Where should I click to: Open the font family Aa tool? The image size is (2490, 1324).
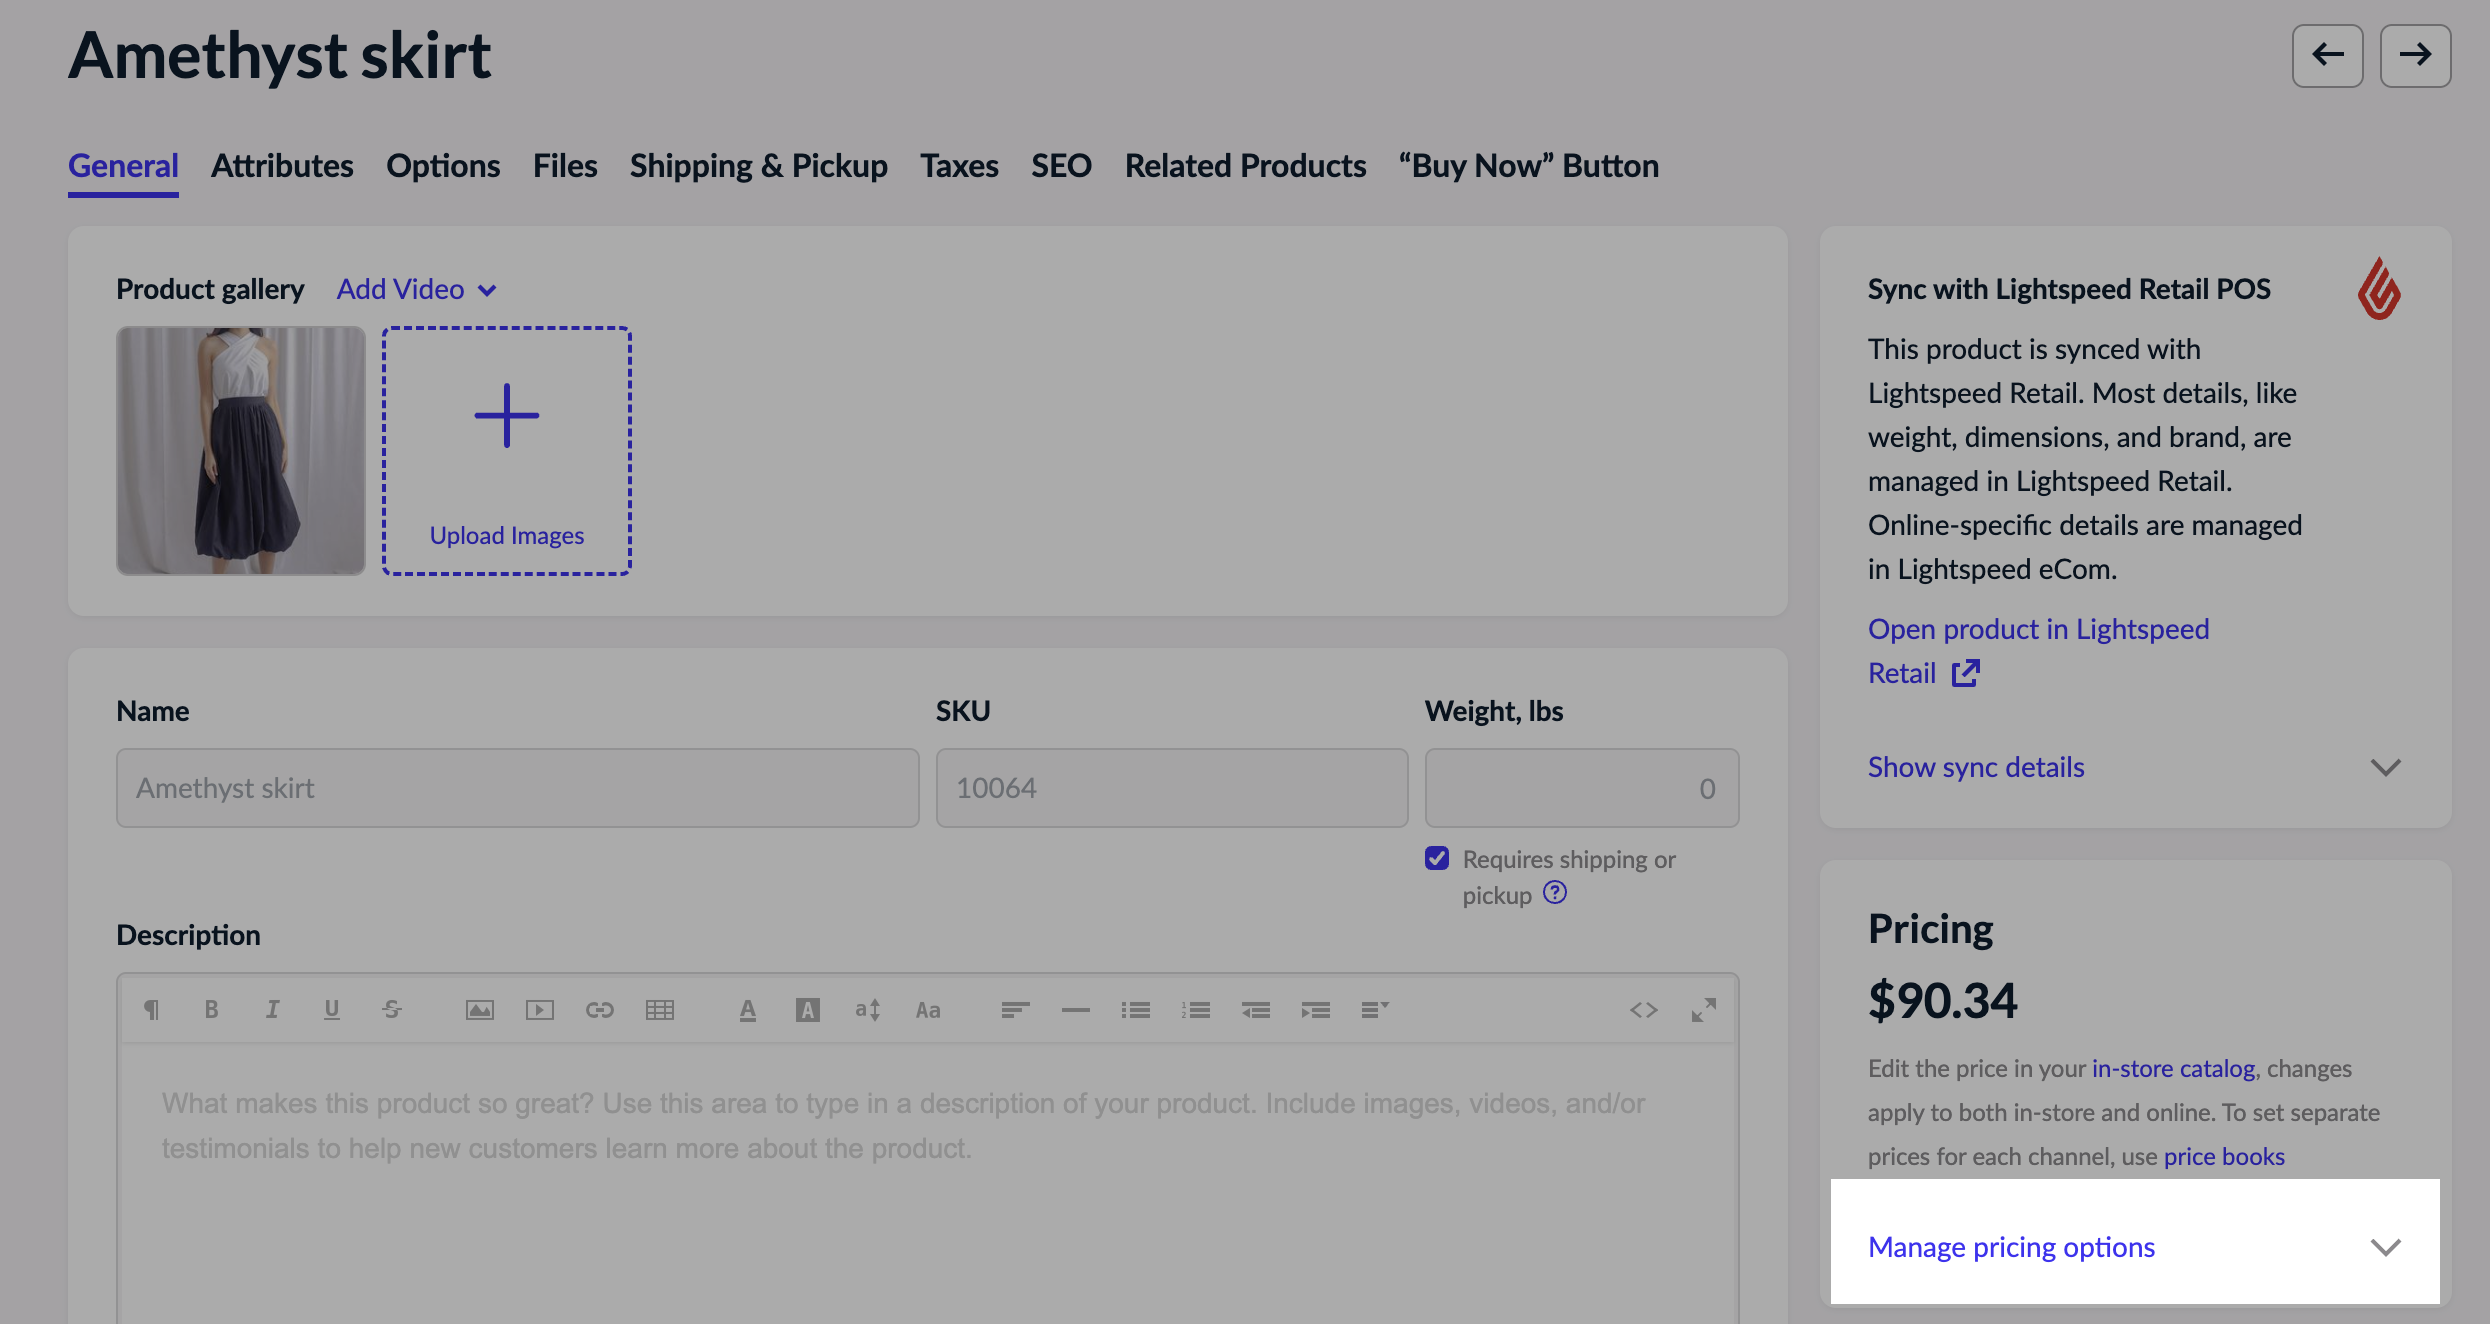click(x=927, y=1010)
